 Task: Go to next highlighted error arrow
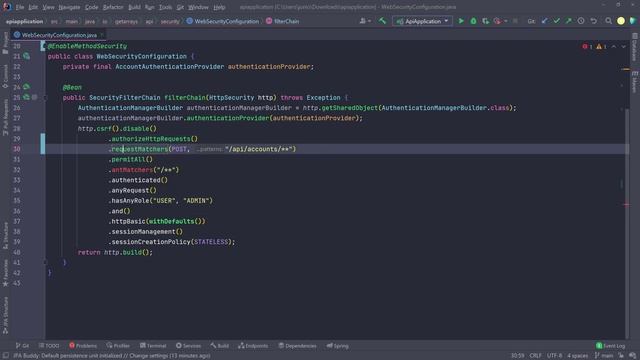coord(623,47)
